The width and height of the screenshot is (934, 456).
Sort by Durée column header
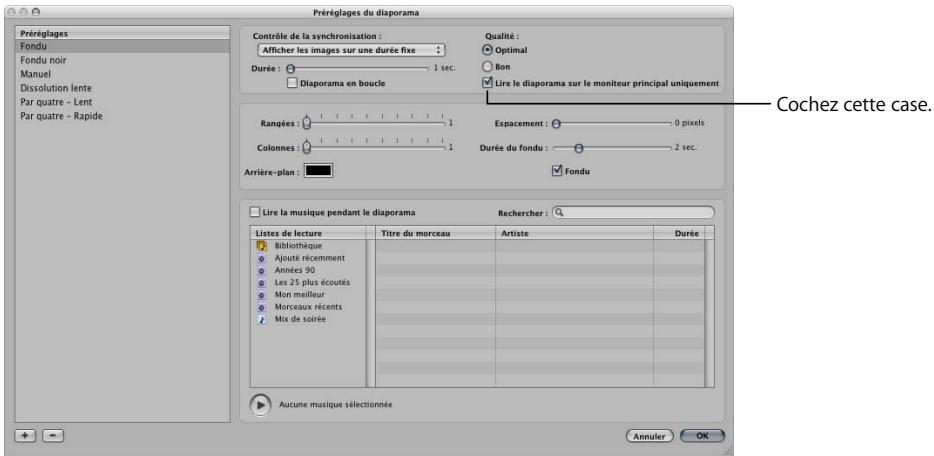point(679,234)
